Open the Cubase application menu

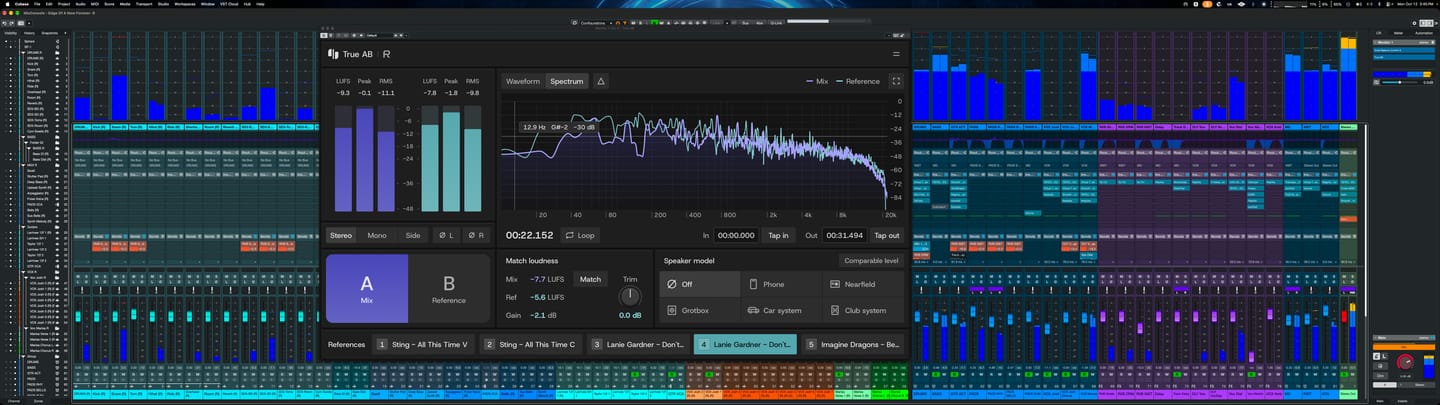[21, 4]
